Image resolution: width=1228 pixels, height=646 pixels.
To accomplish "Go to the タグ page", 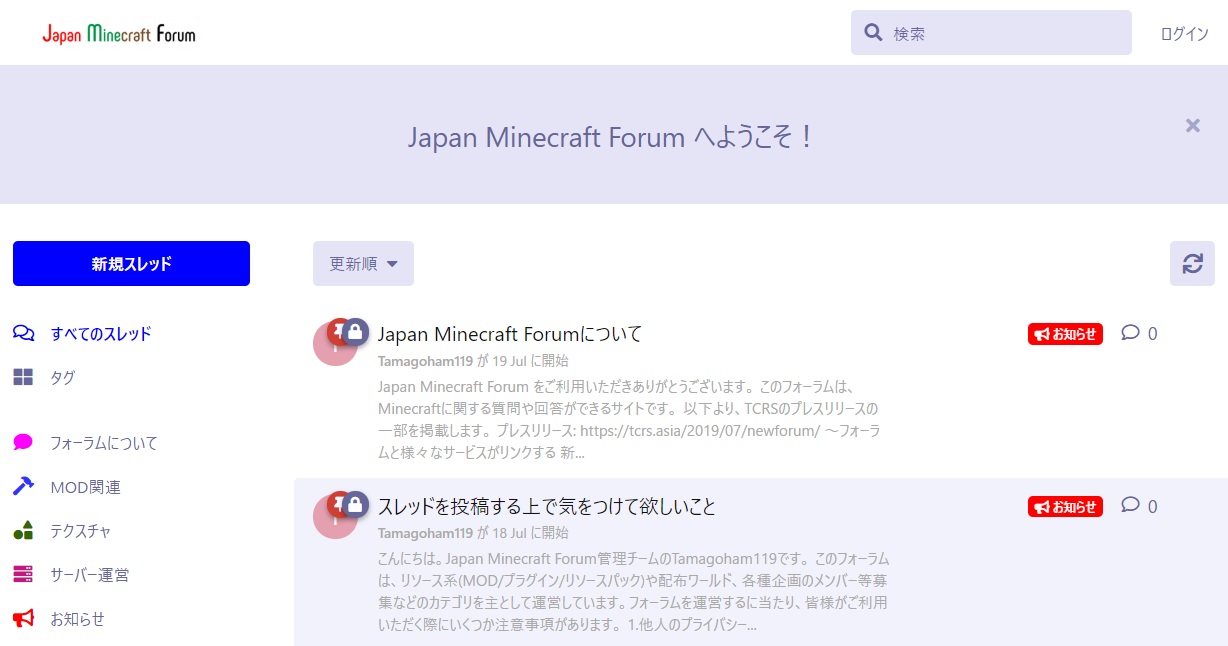I will [x=63, y=378].
